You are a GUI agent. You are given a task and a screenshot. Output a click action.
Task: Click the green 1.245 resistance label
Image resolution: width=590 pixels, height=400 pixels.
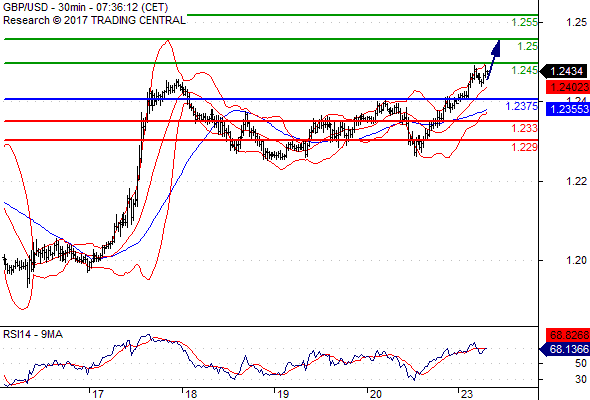pyautogui.click(x=525, y=70)
